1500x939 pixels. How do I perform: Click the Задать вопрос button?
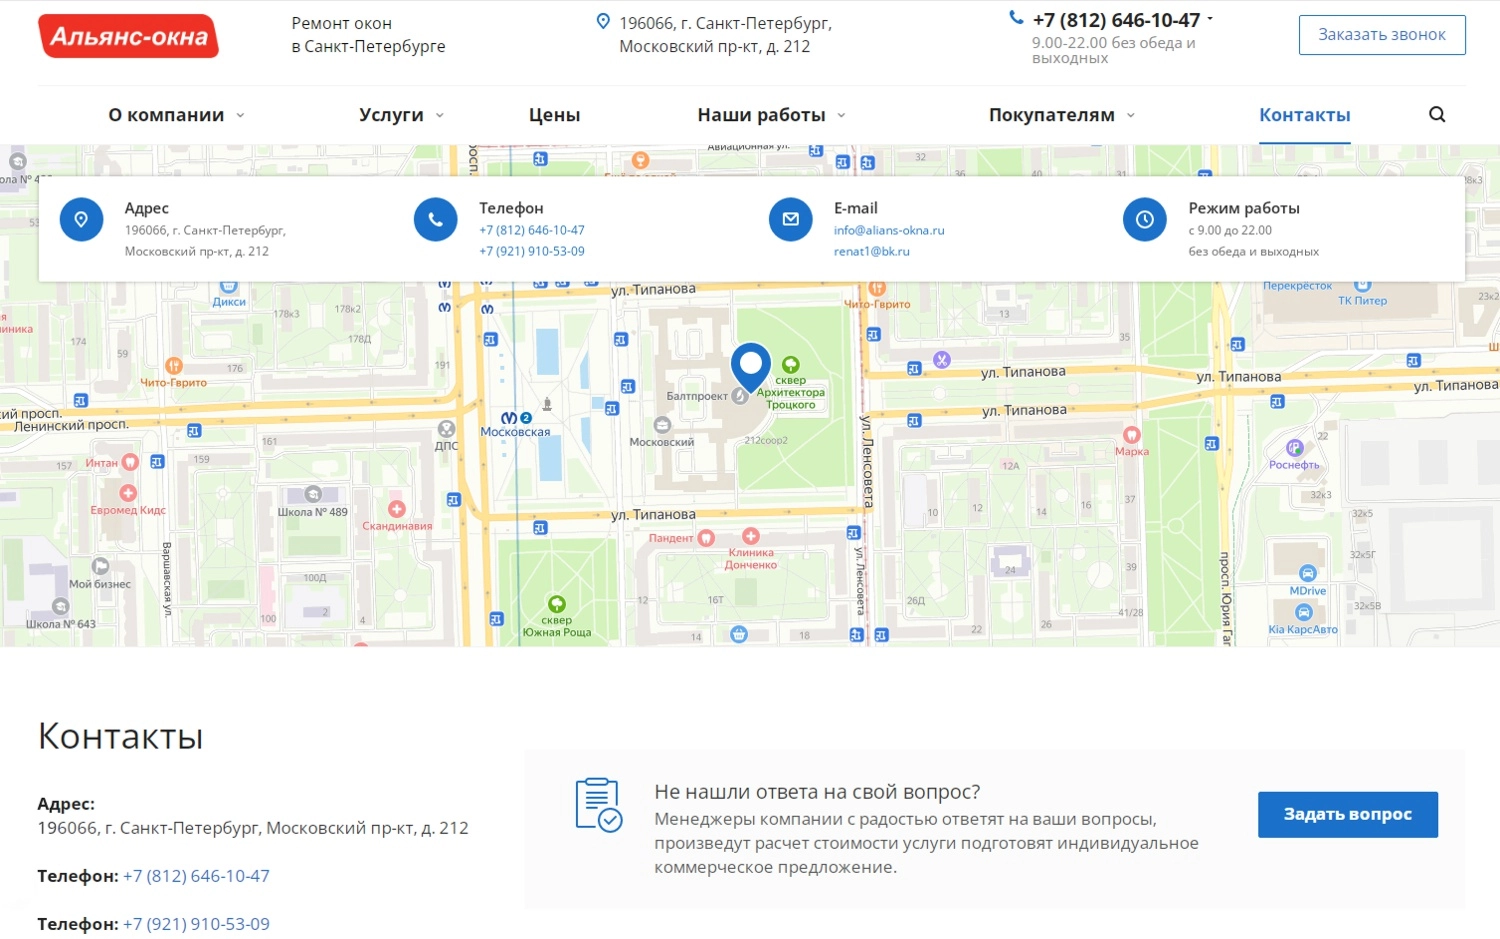point(1348,815)
